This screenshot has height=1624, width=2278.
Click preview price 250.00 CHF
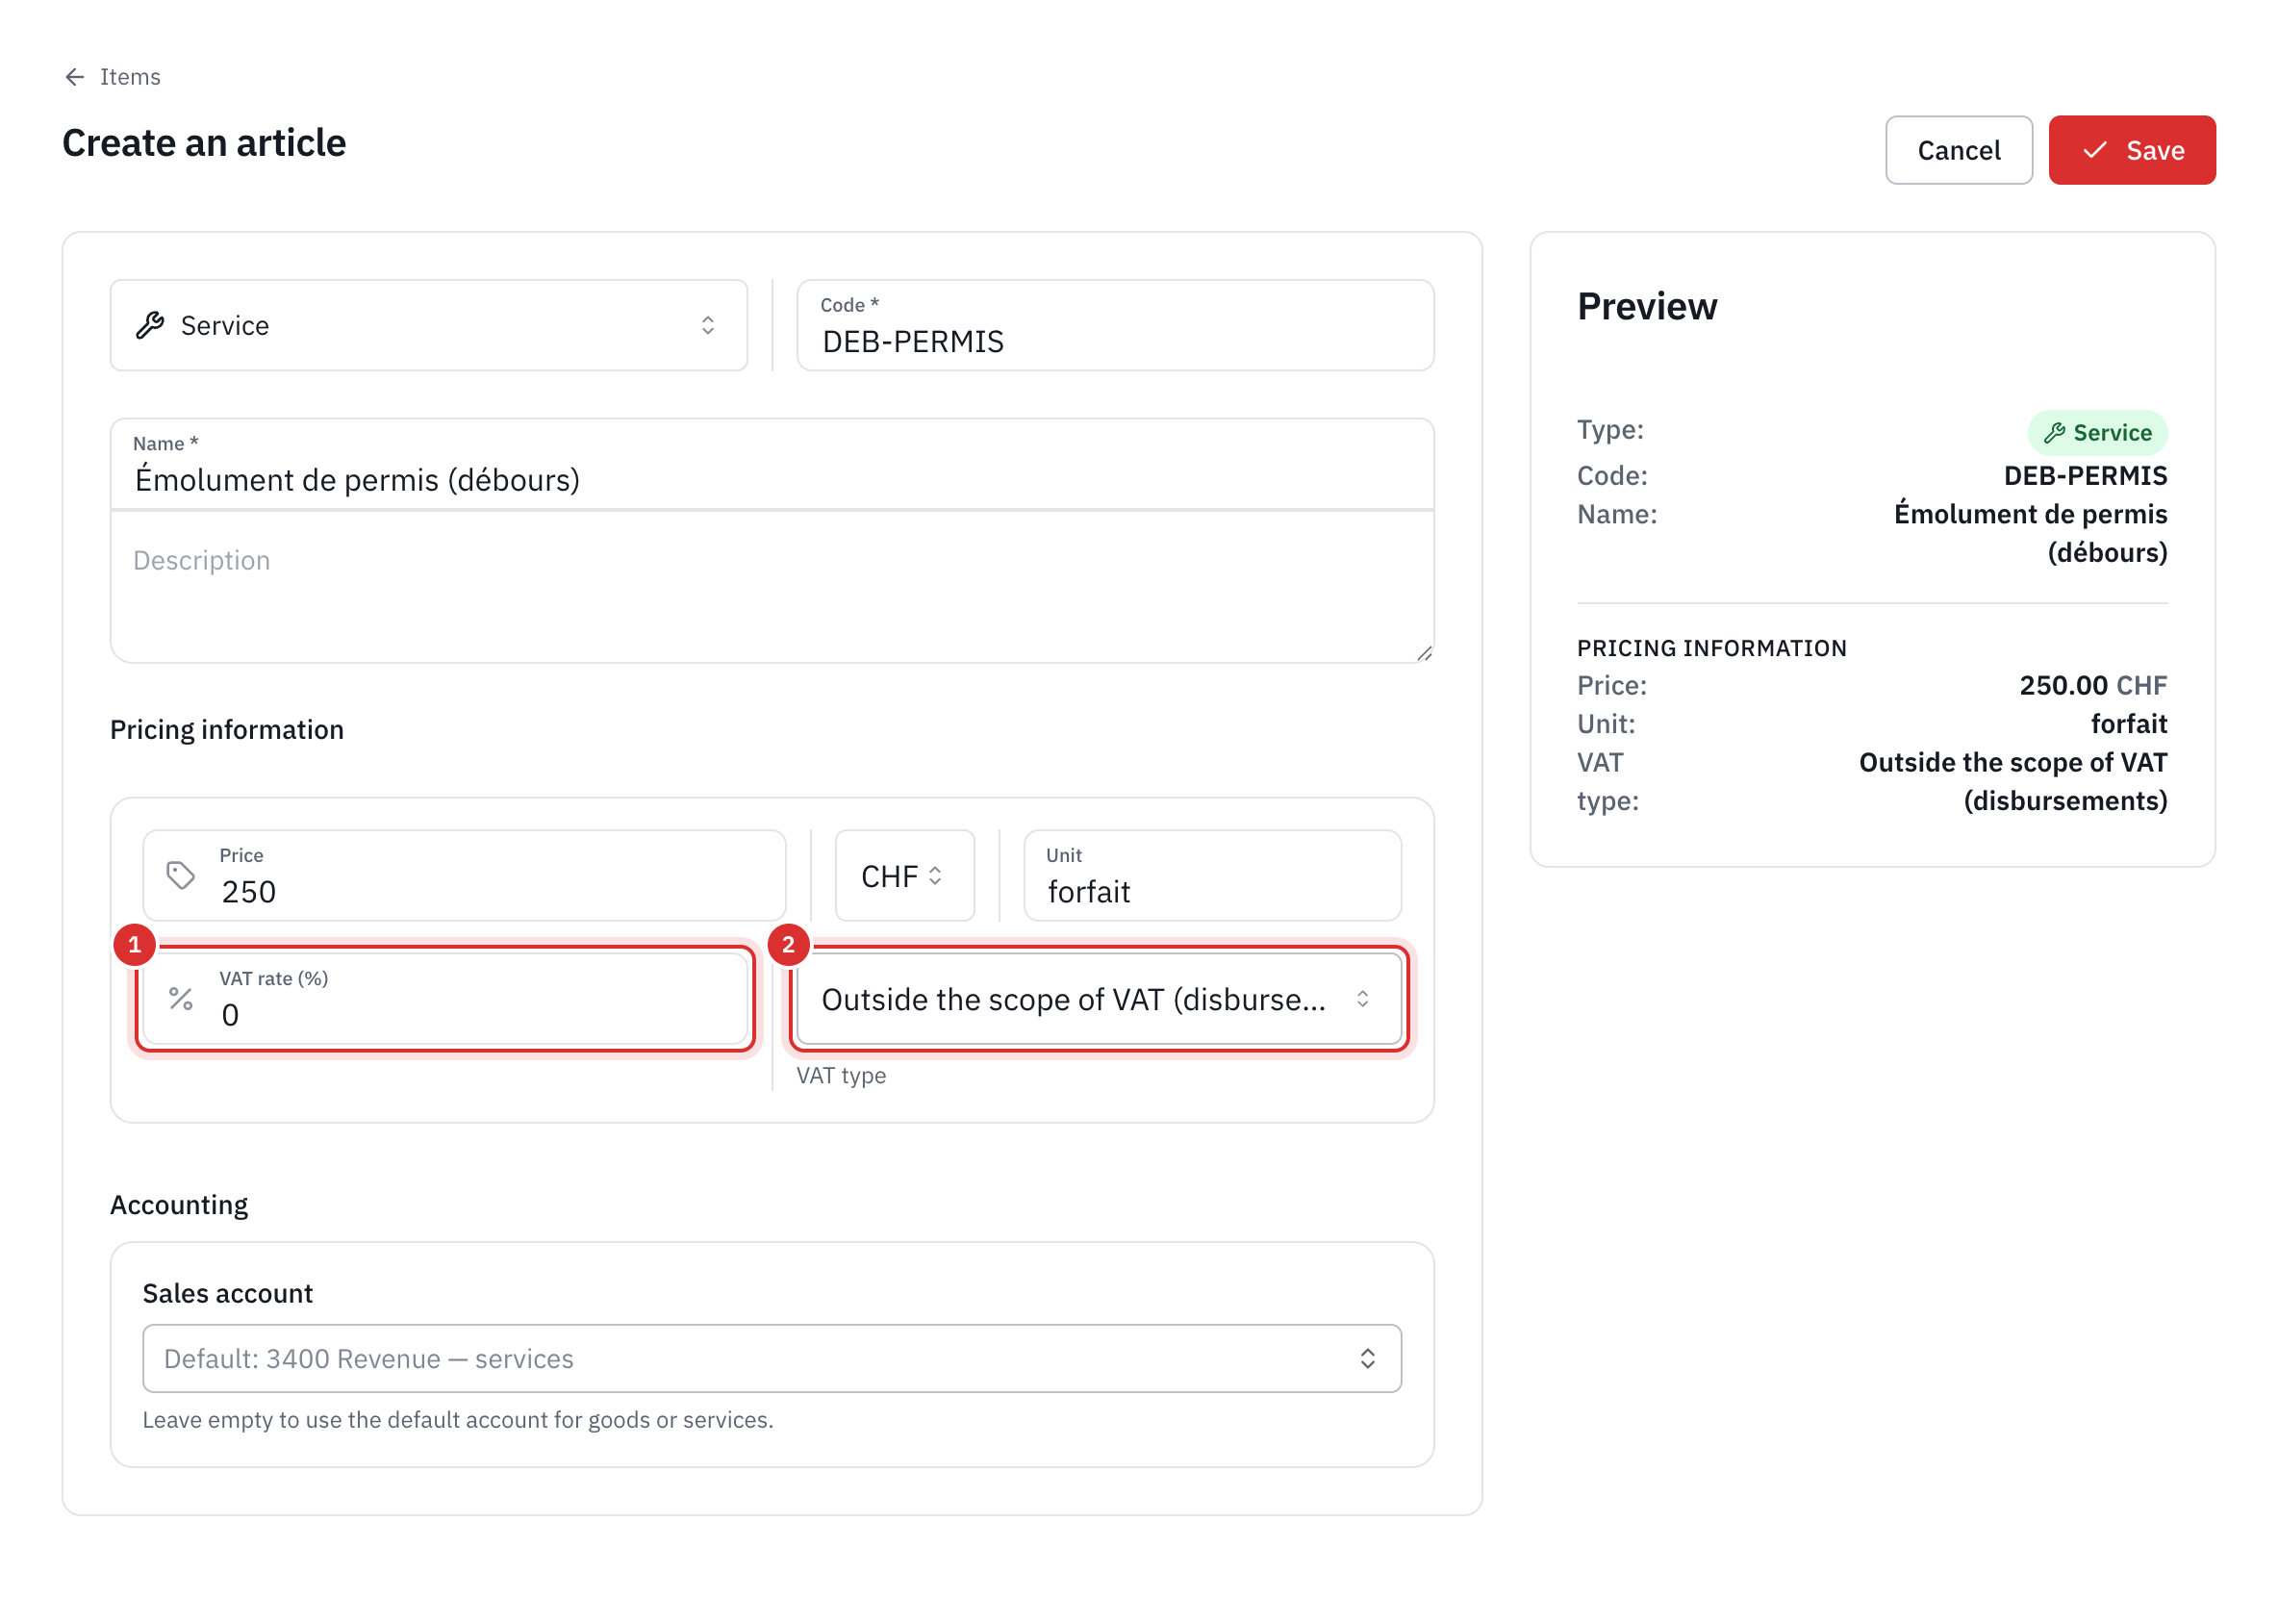2092,685
